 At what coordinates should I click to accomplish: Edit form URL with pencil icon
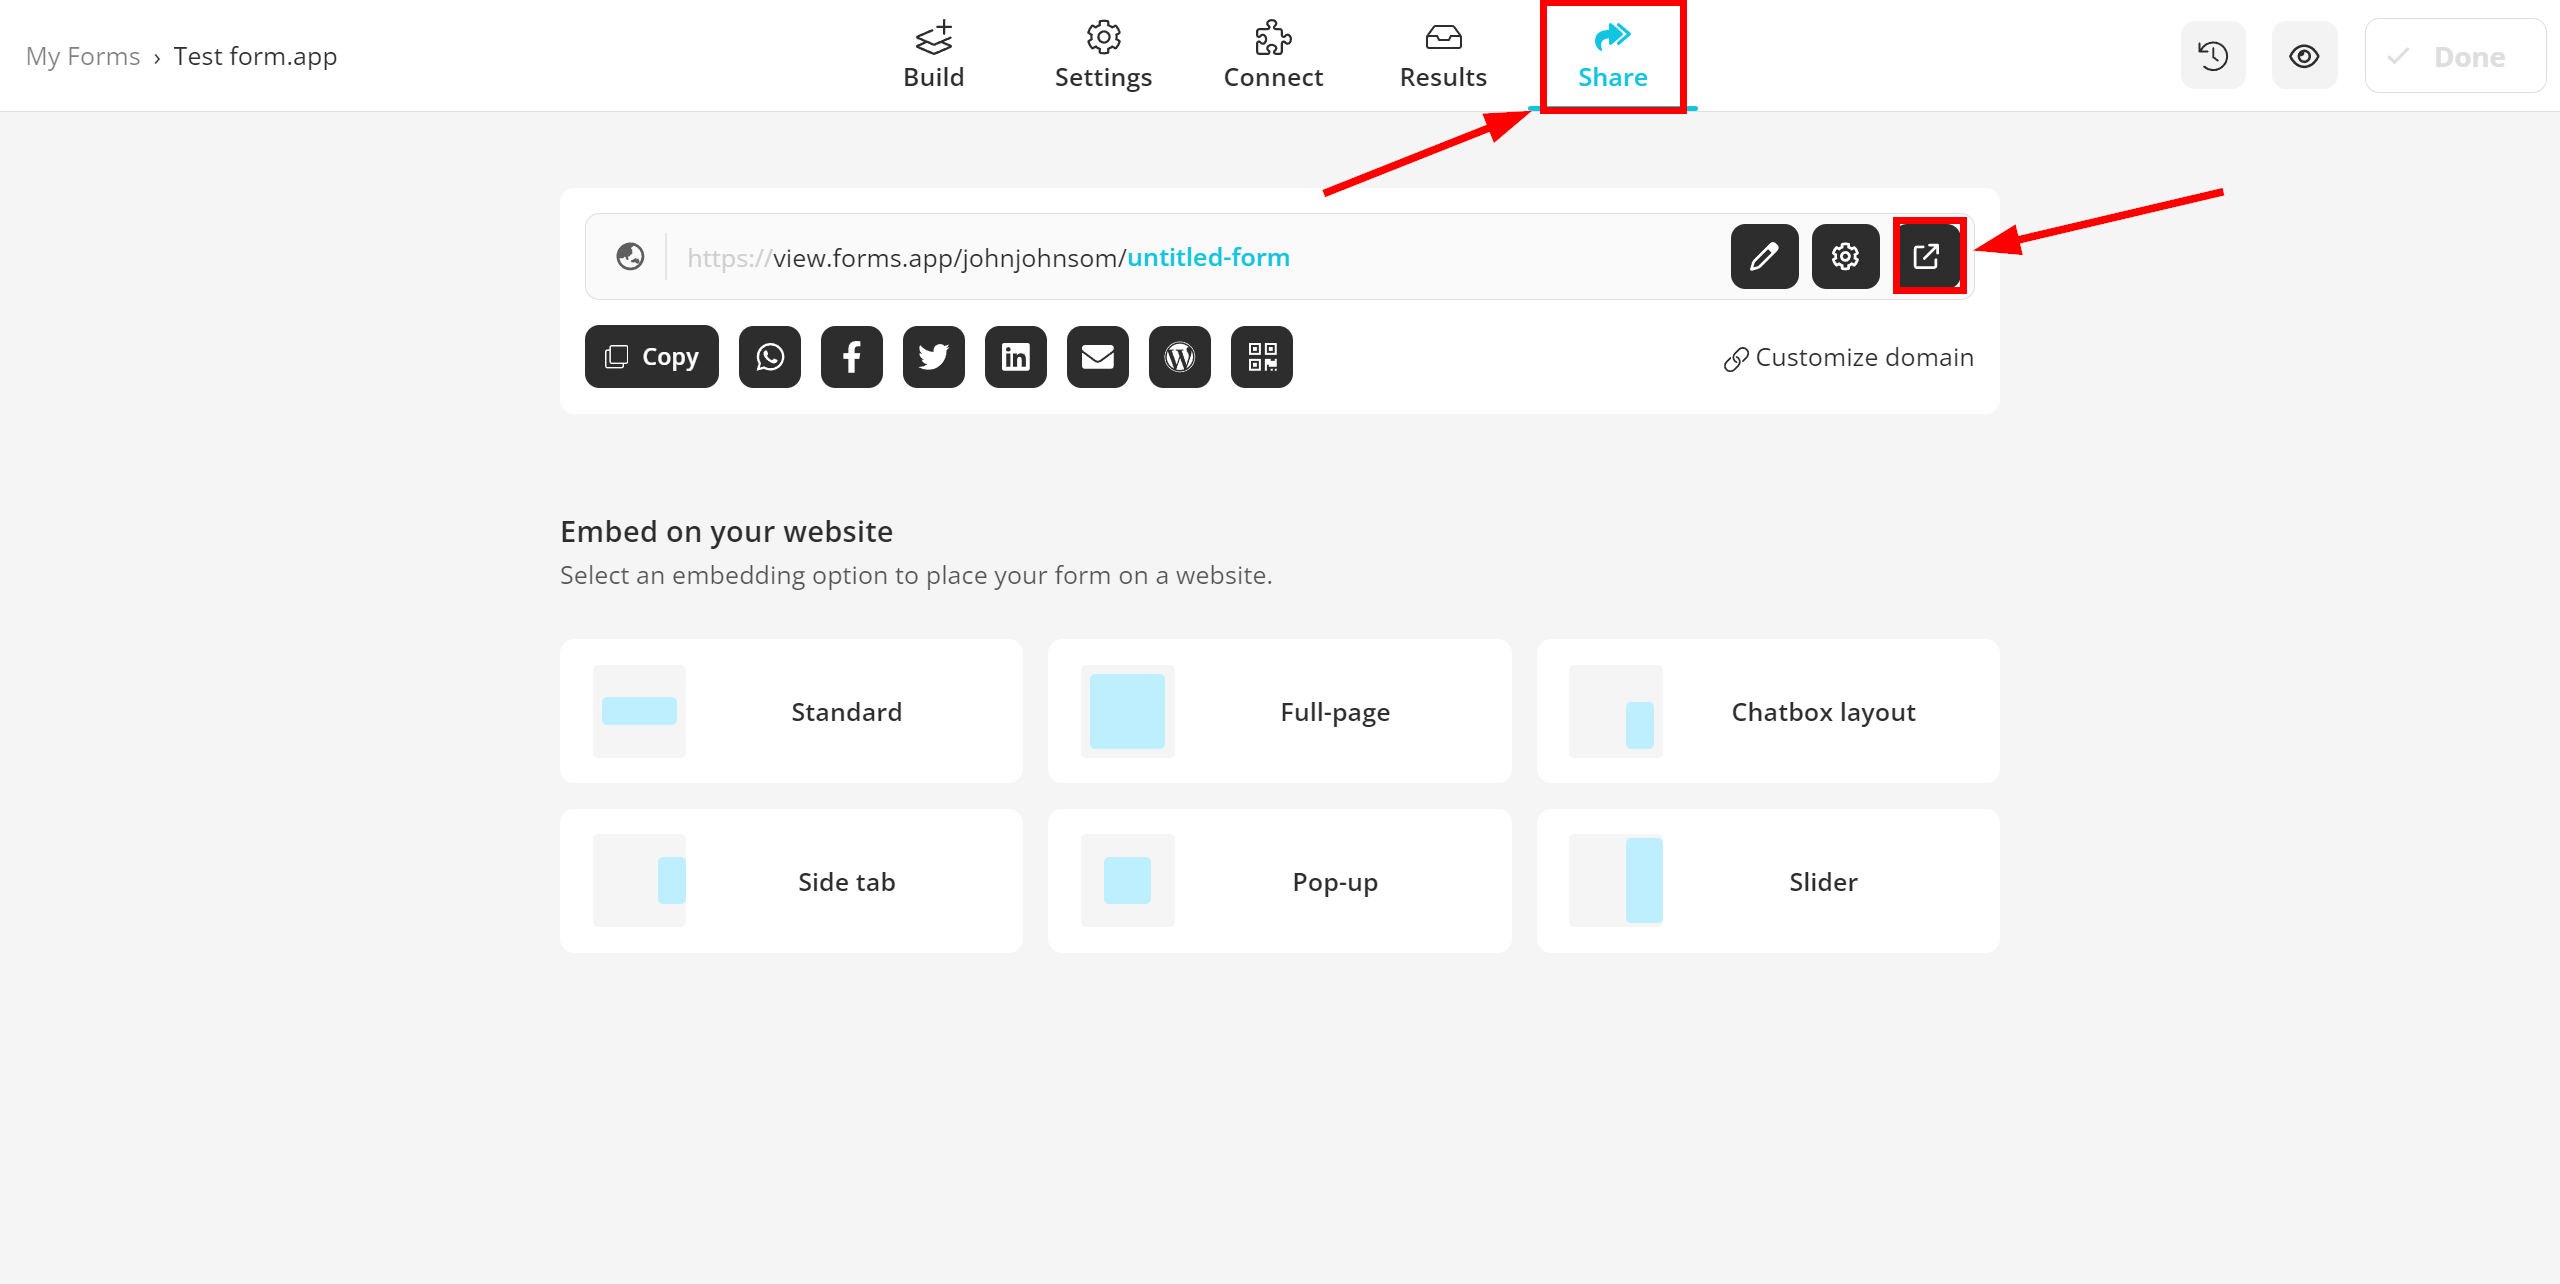[1764, 257]
